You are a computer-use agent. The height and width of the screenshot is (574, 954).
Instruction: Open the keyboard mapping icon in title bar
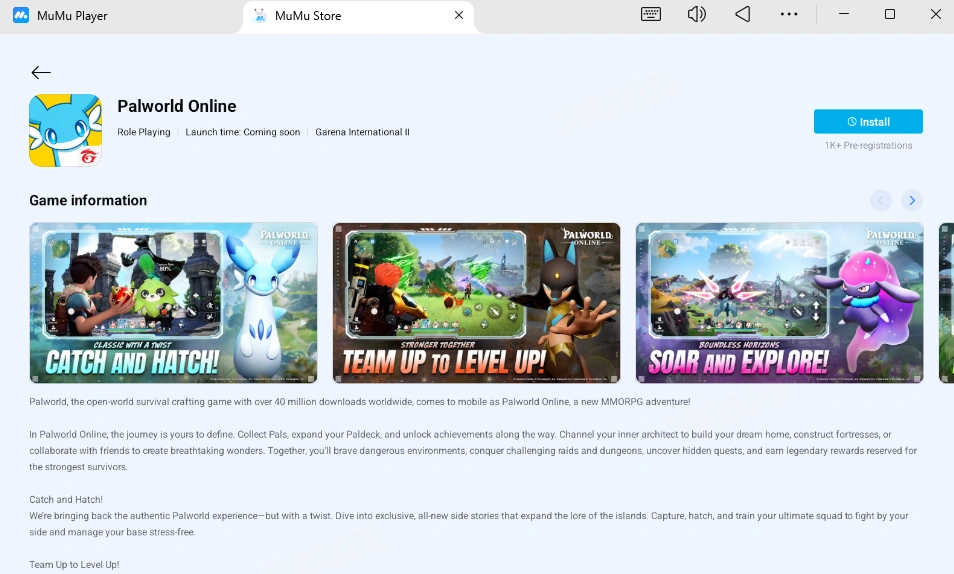(x=650, y=14)
